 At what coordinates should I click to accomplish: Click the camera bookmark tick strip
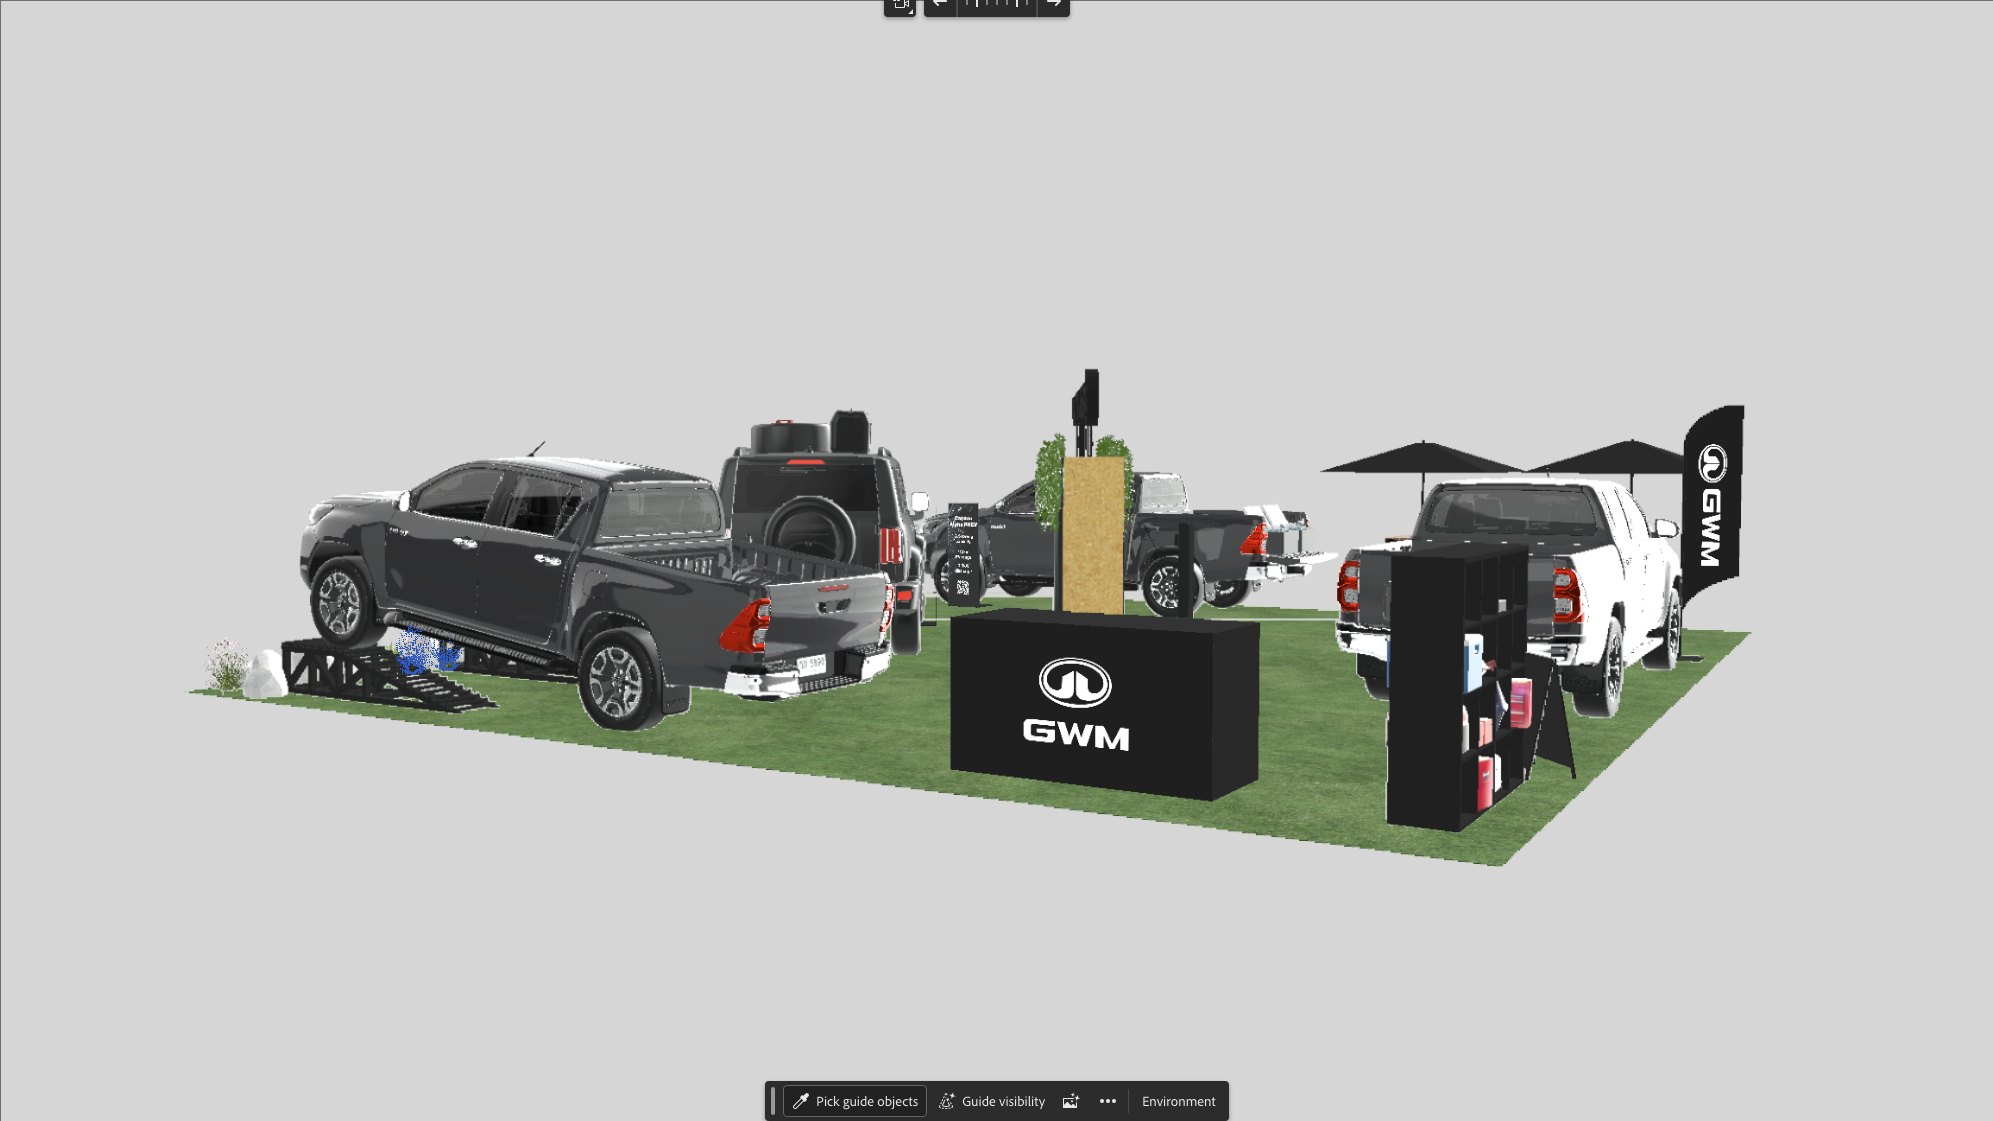point(997,6)
